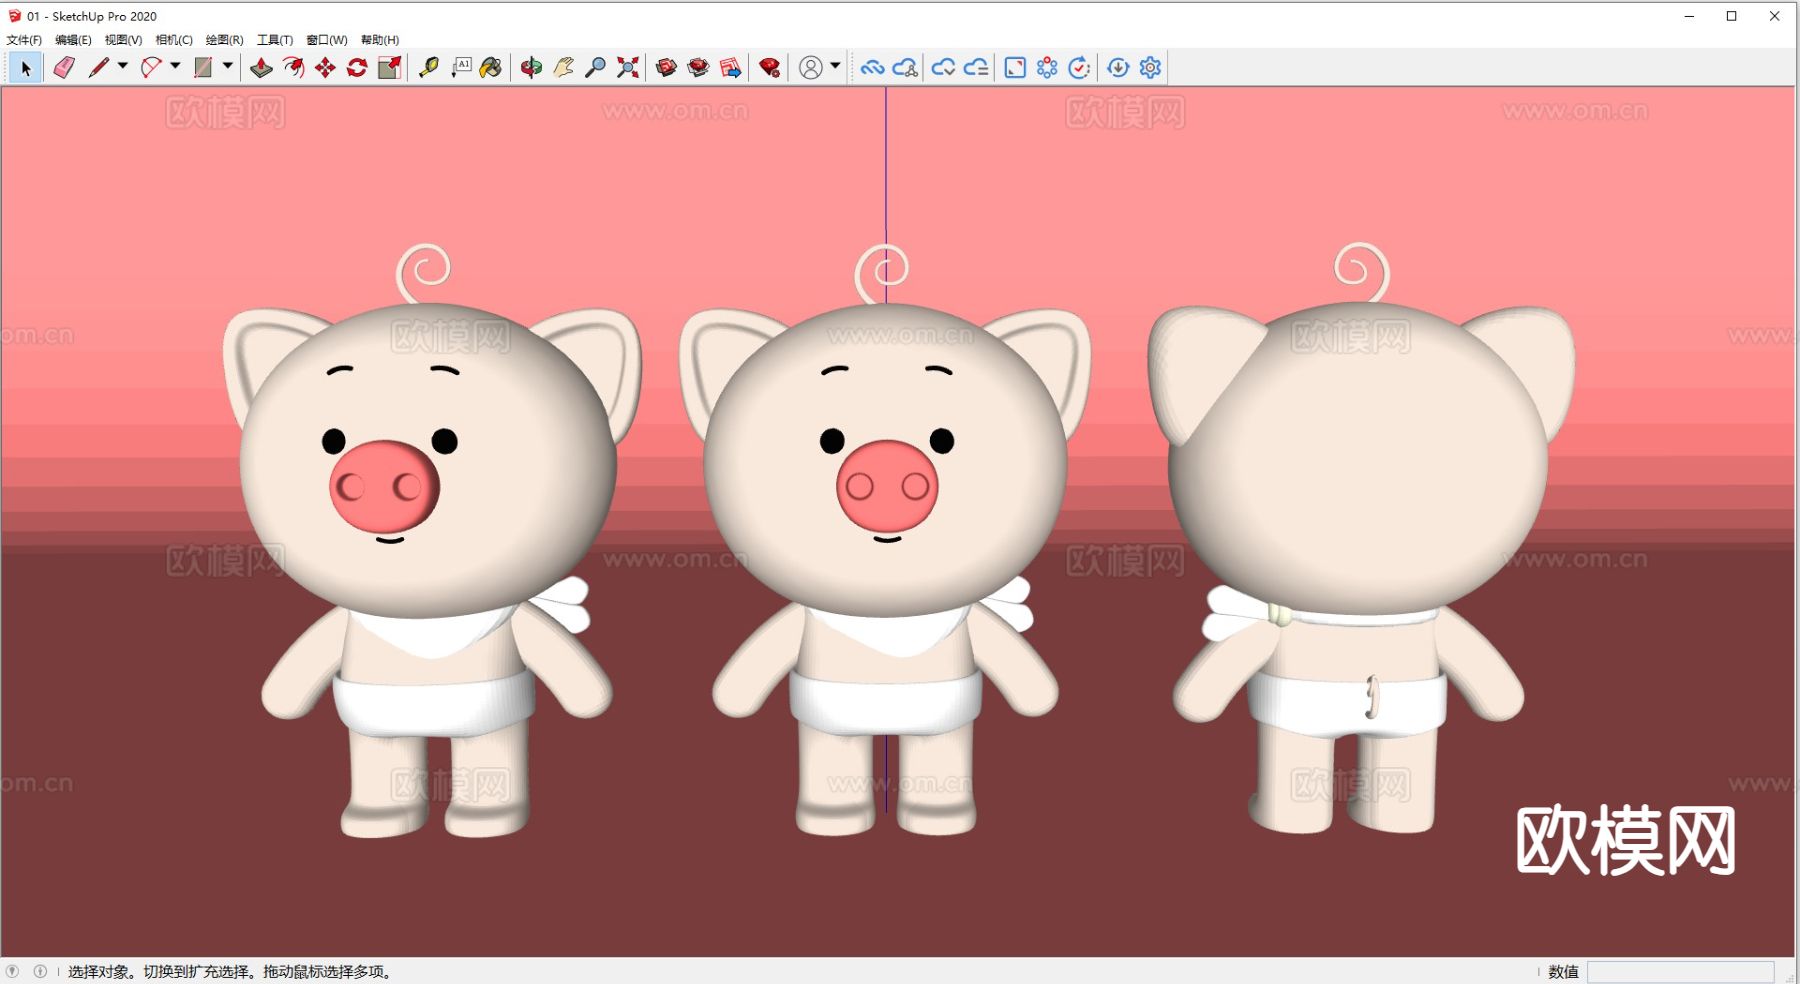
Task: Click the Zoom Extents icon
Action: (x=627, y=67)
